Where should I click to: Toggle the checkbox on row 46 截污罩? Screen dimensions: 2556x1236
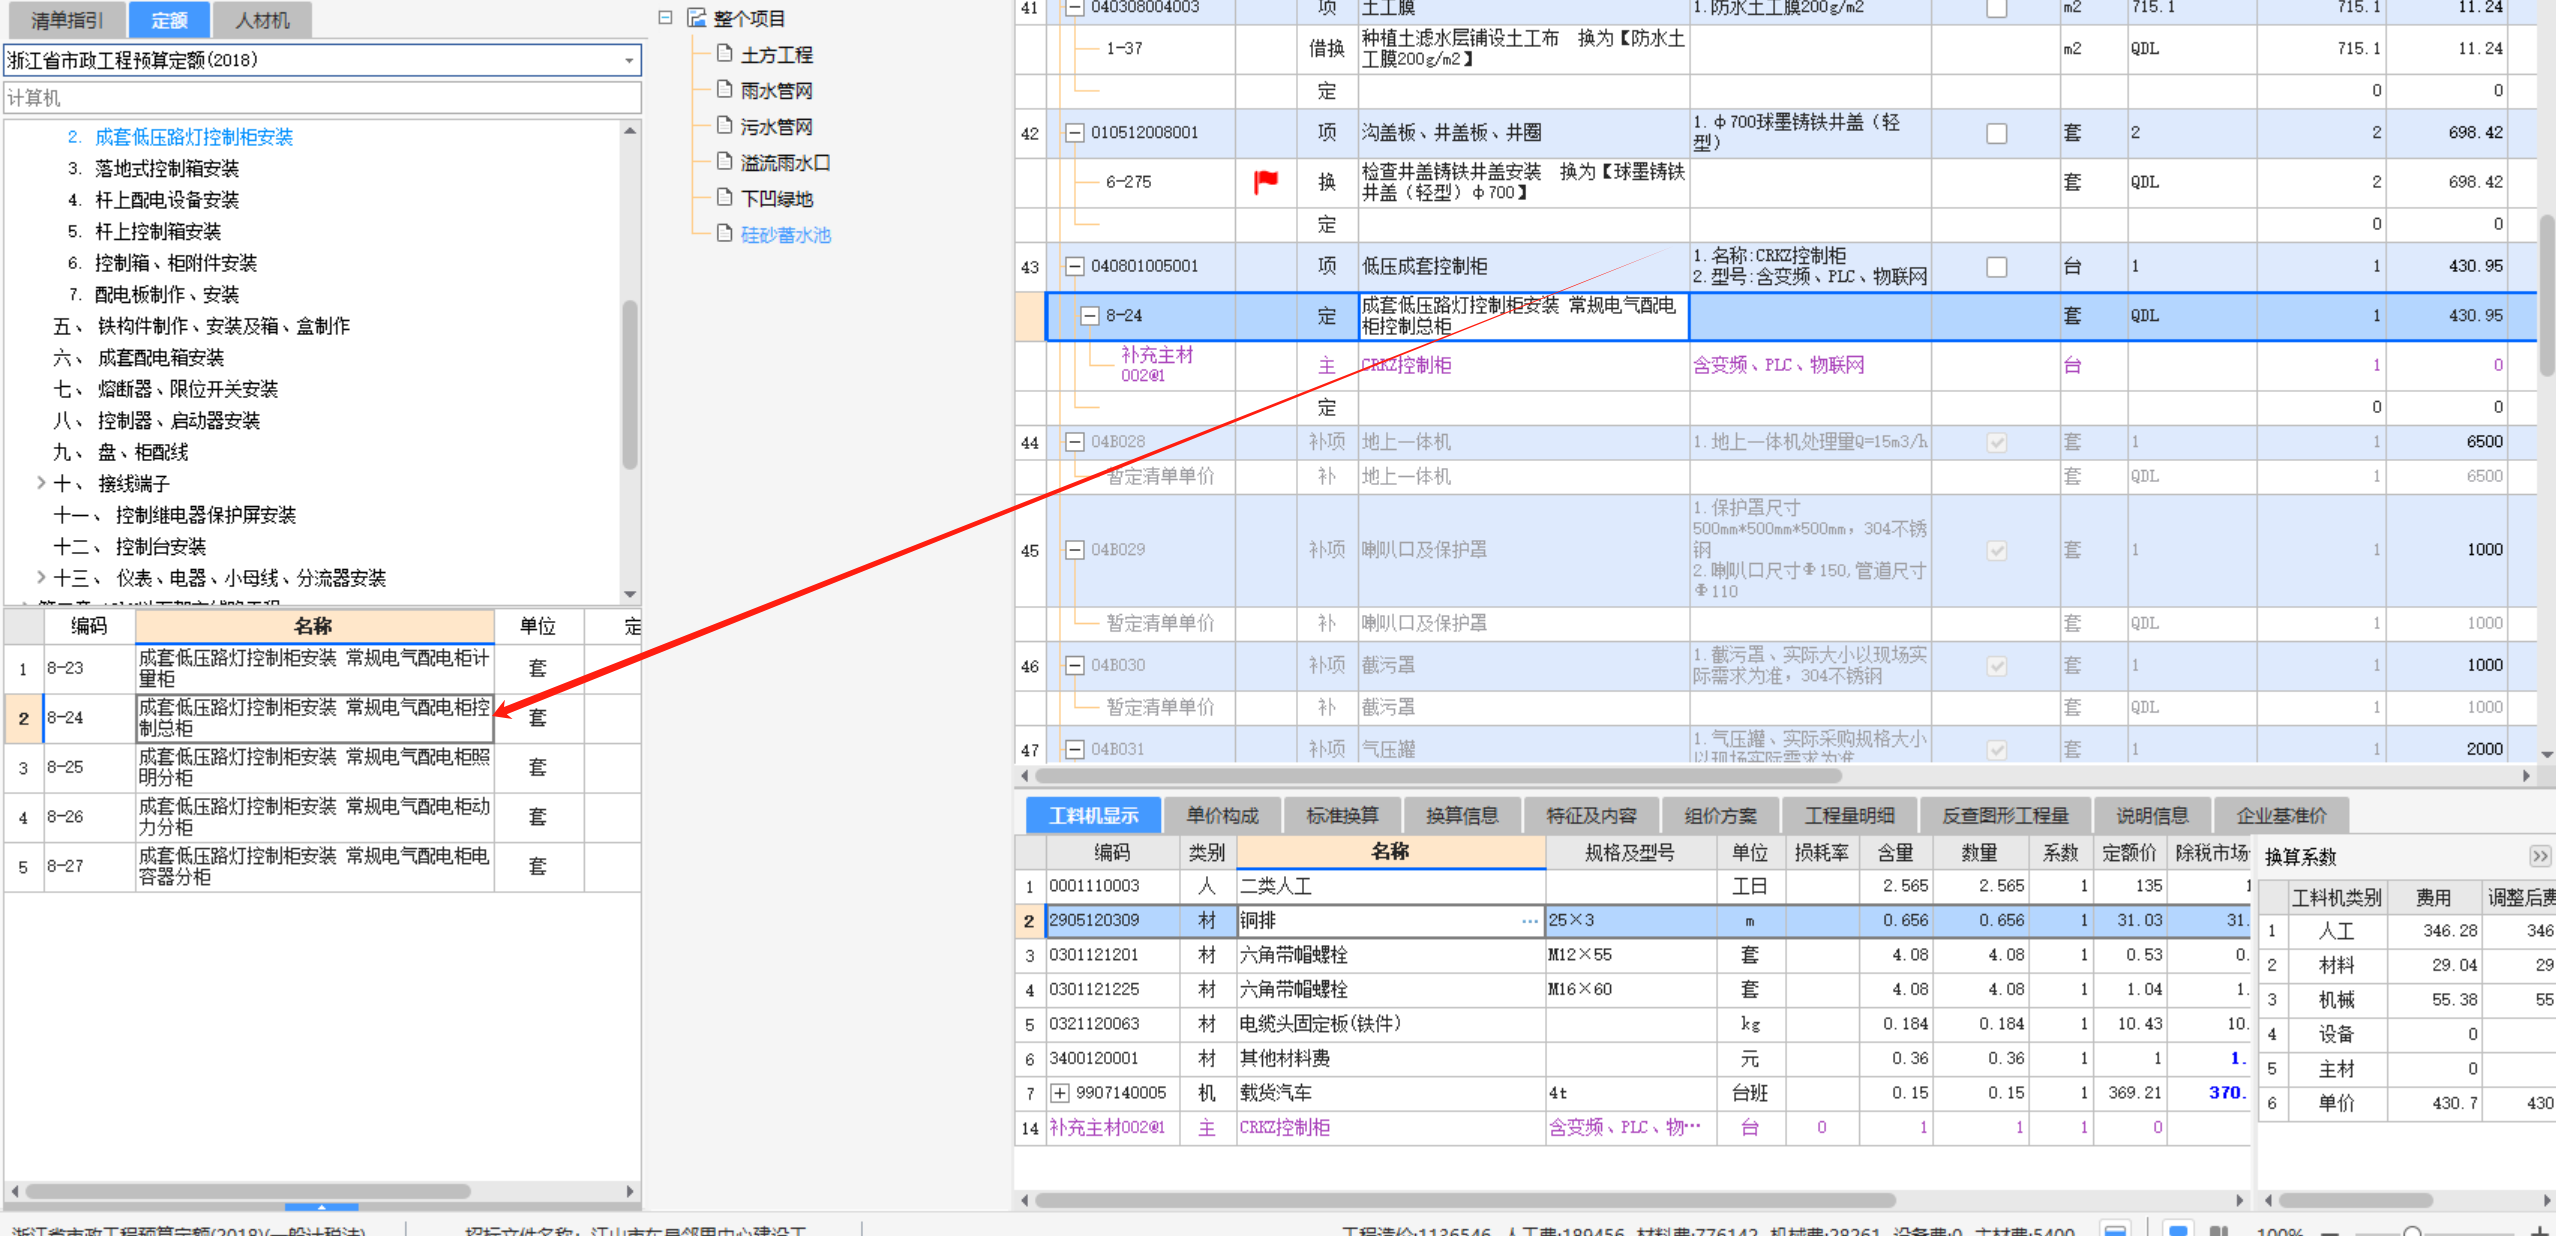click(x=1997, y=666)
